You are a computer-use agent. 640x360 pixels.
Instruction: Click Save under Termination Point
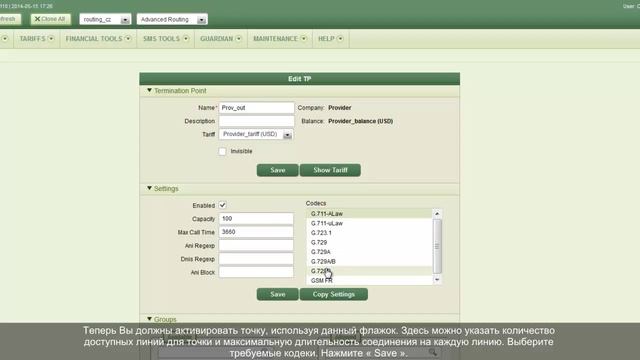278,170
